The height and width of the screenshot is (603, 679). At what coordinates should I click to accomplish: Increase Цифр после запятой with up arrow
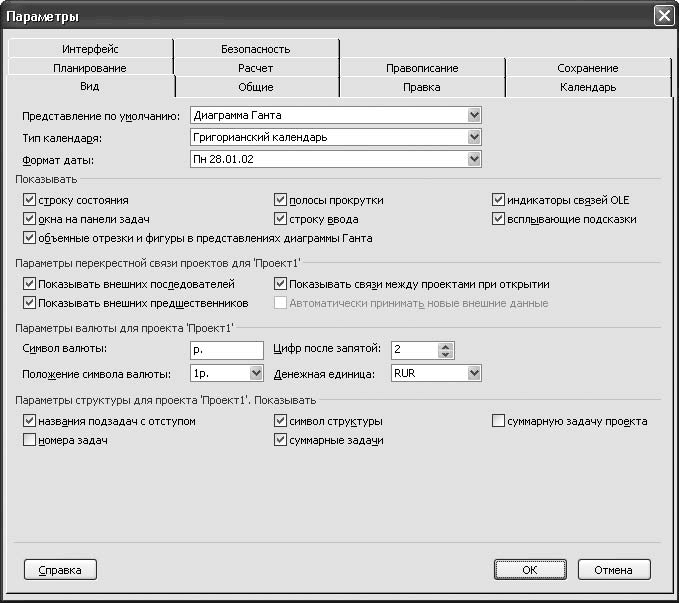pos(446,345)
